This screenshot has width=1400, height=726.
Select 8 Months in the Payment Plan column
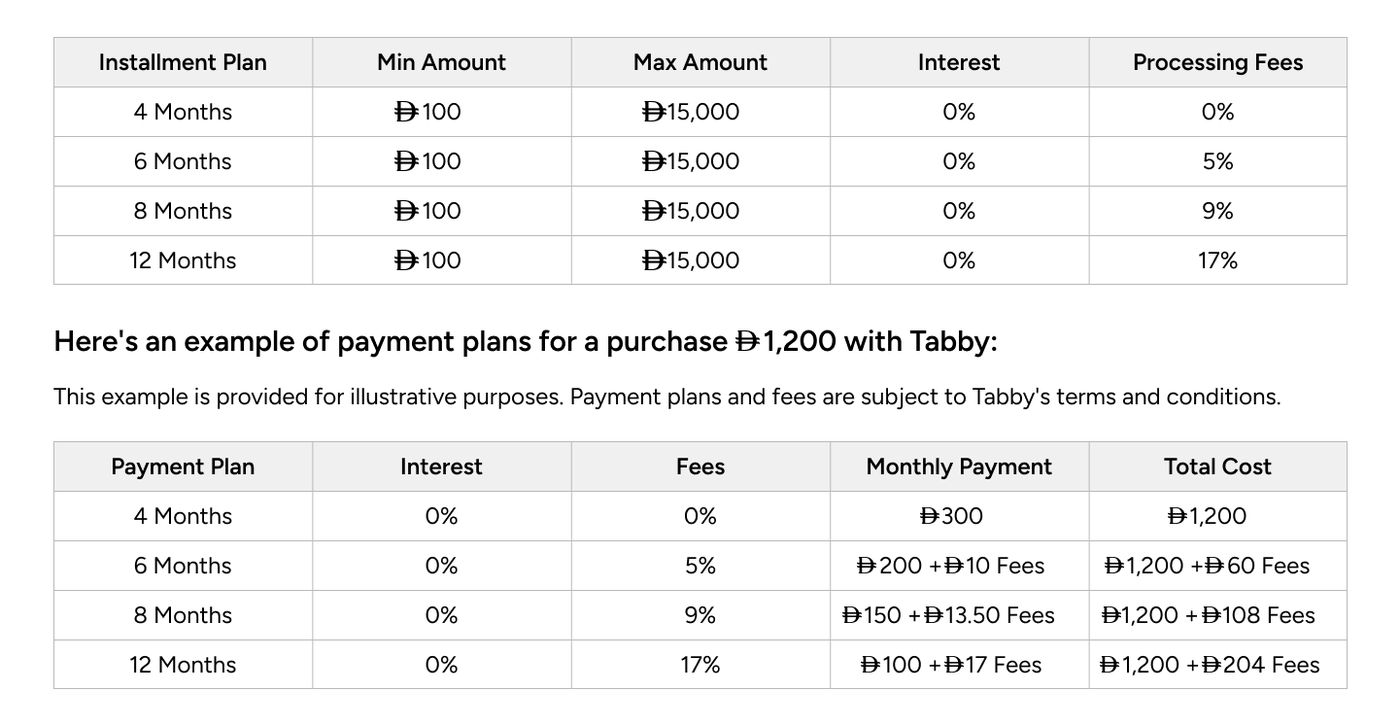point(183,615)
